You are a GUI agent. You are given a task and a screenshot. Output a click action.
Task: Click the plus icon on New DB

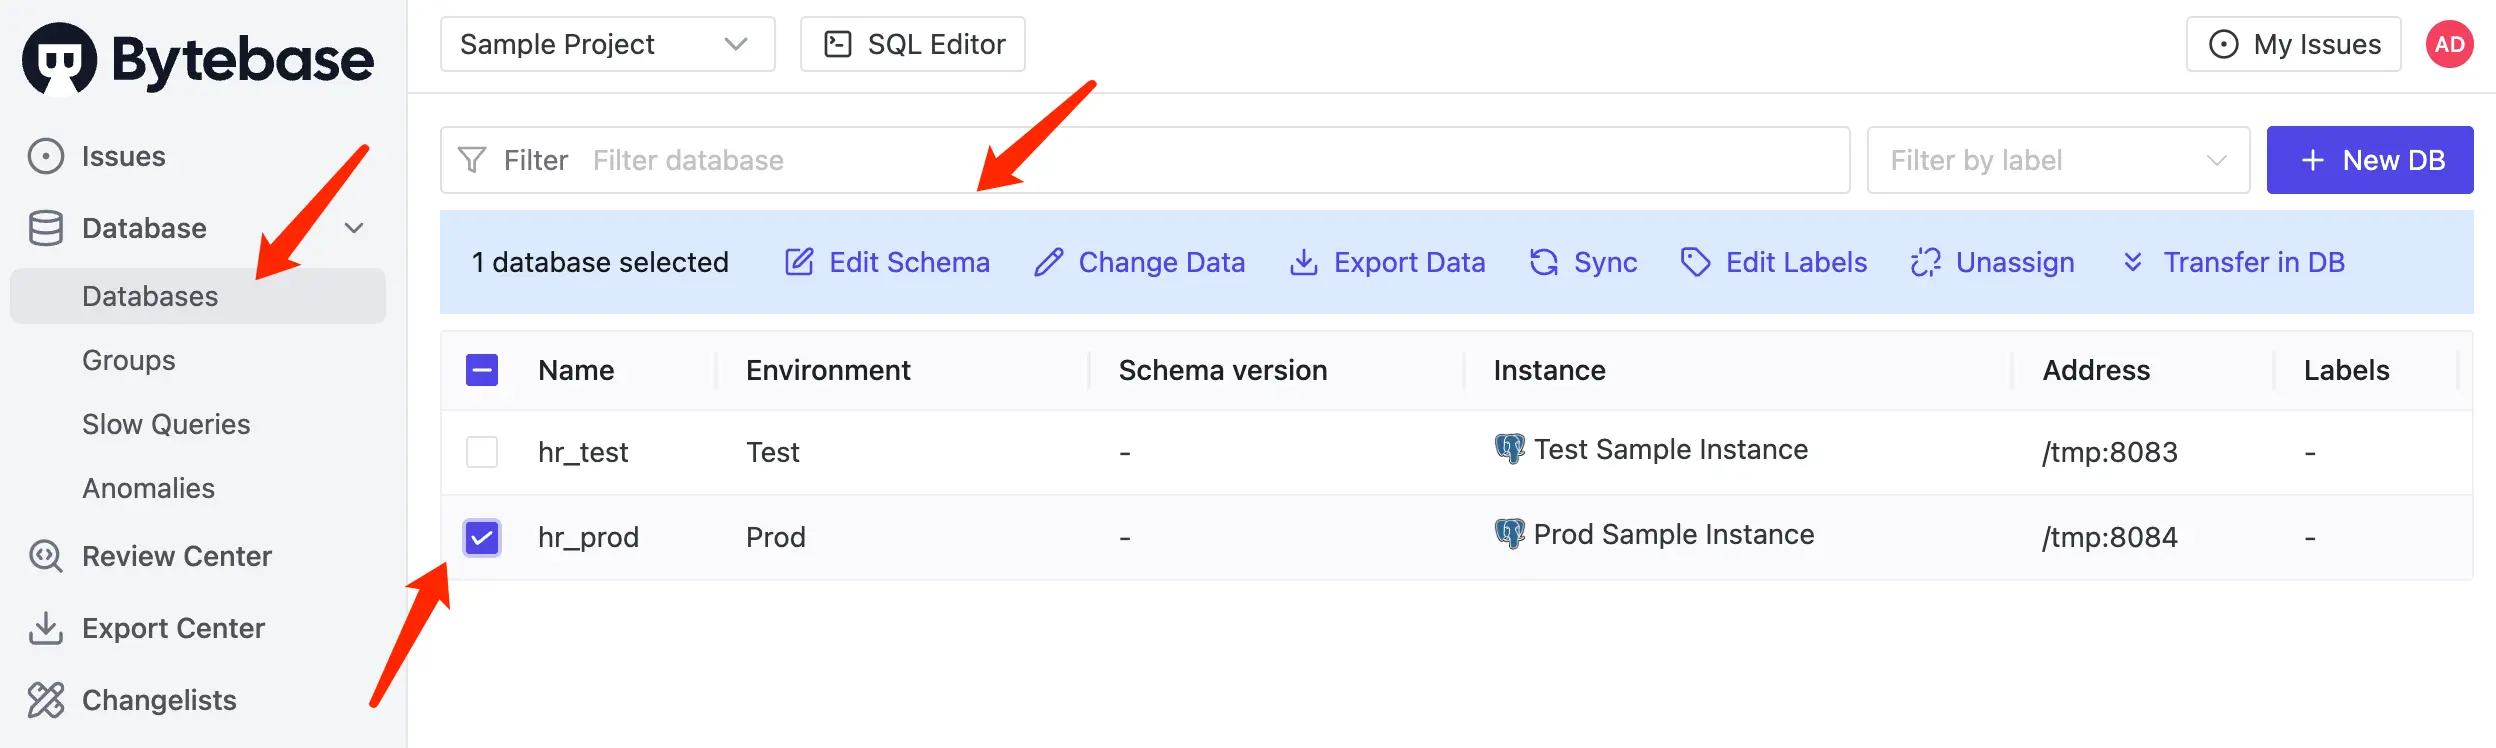[x=2313, y=160]
